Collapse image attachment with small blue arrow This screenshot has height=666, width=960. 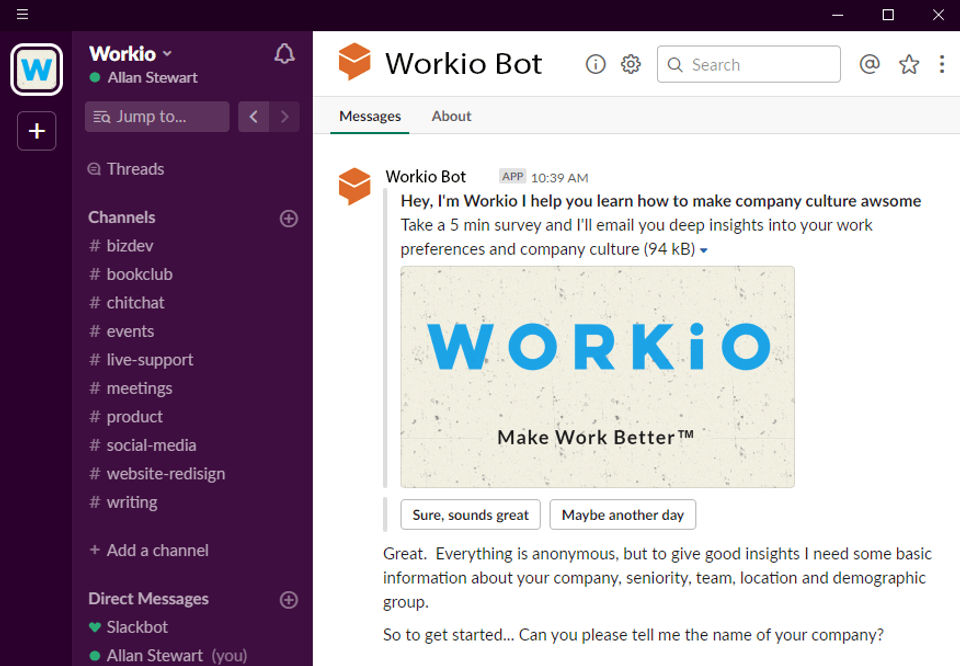704,250
